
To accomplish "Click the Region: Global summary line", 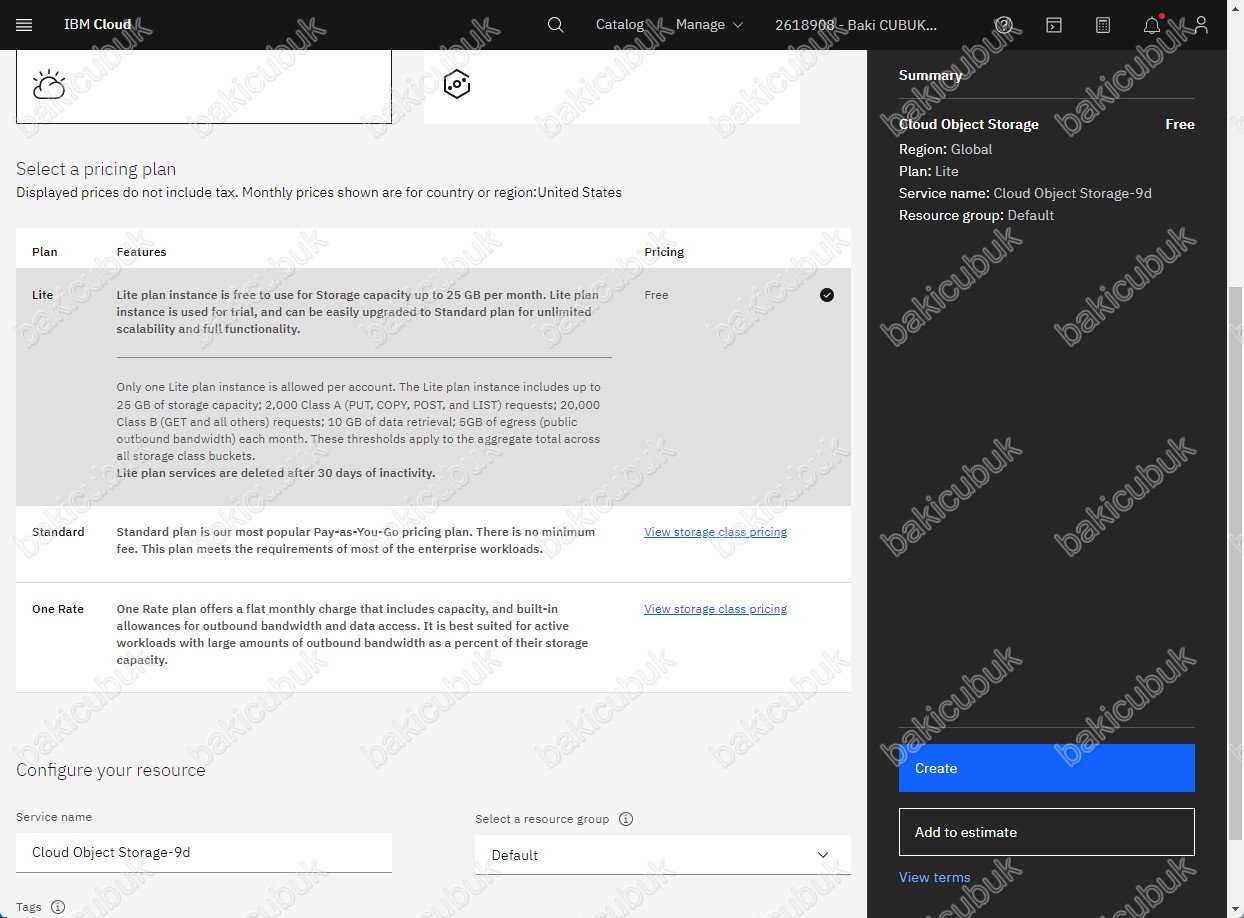I will point(945,149).
